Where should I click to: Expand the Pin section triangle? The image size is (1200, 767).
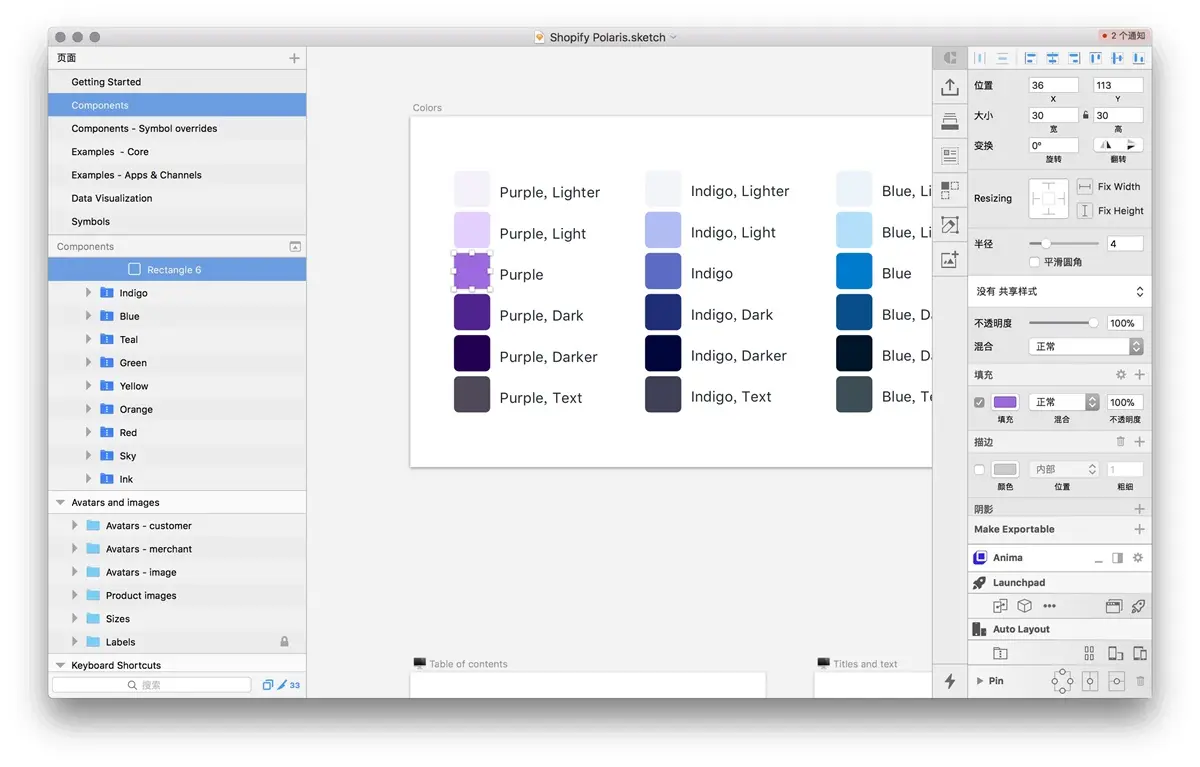pos(979,681)
